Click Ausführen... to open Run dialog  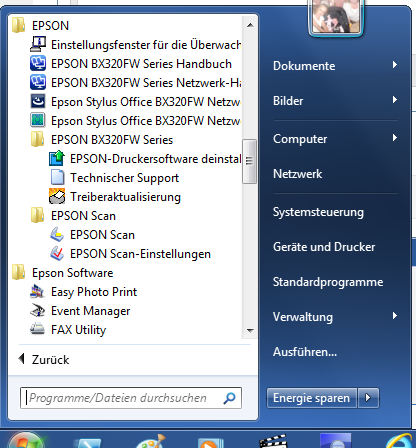point(305,352)
